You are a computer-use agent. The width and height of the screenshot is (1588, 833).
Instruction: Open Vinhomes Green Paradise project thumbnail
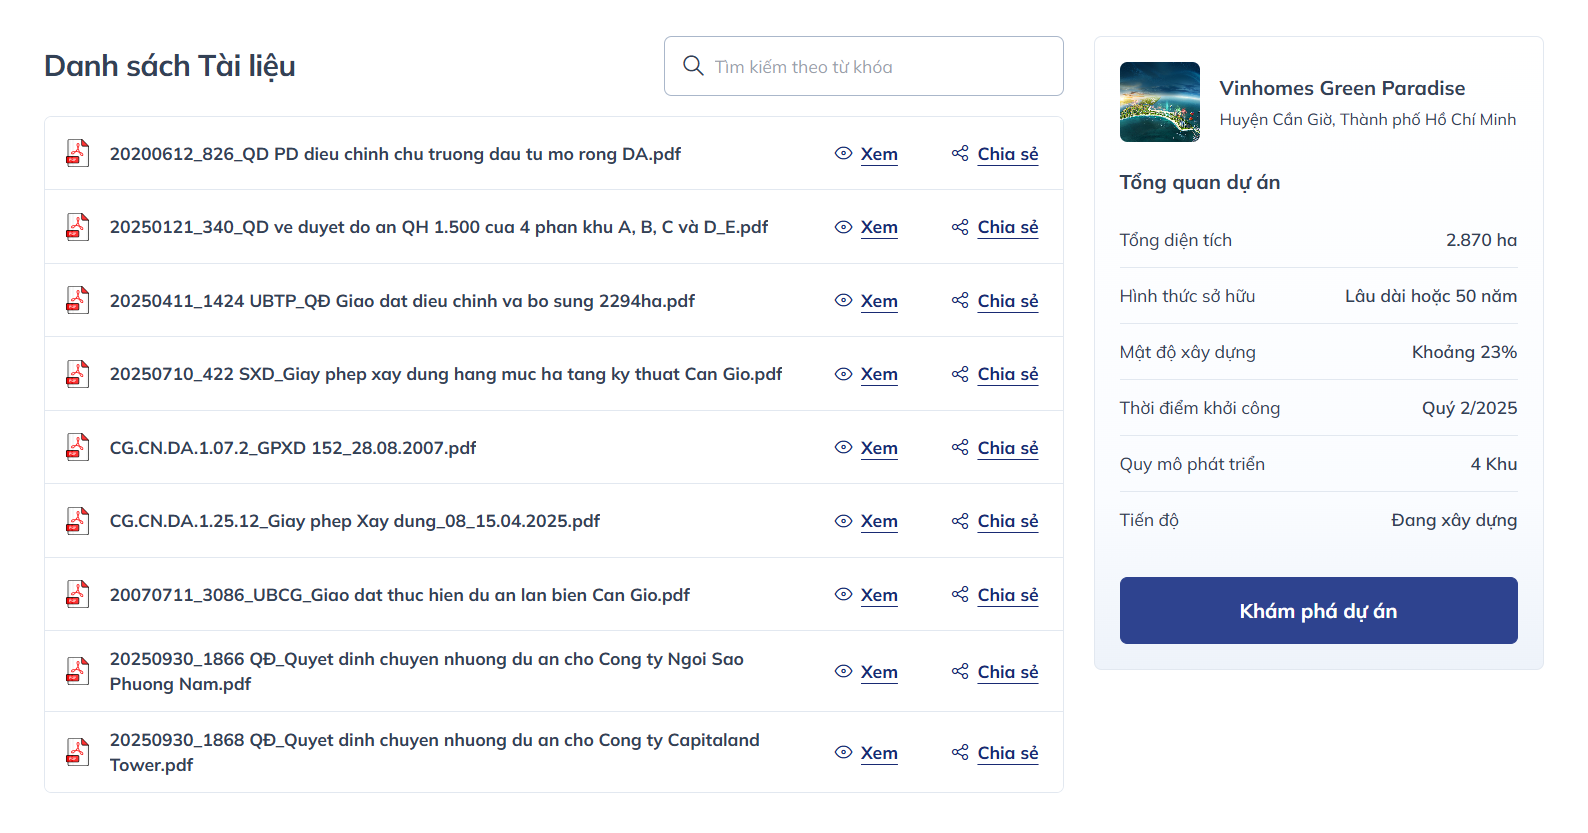(1159, 102)
